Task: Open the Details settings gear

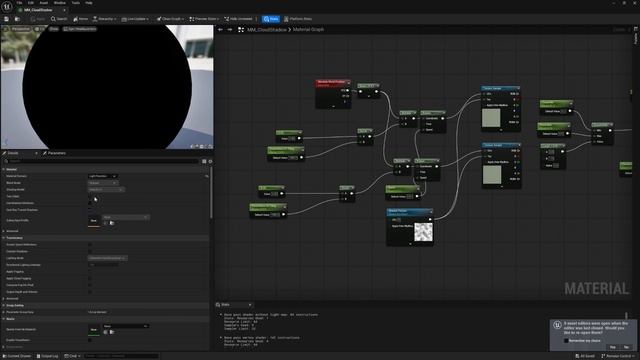Action: pyautogui.click(x=210, y=161)
